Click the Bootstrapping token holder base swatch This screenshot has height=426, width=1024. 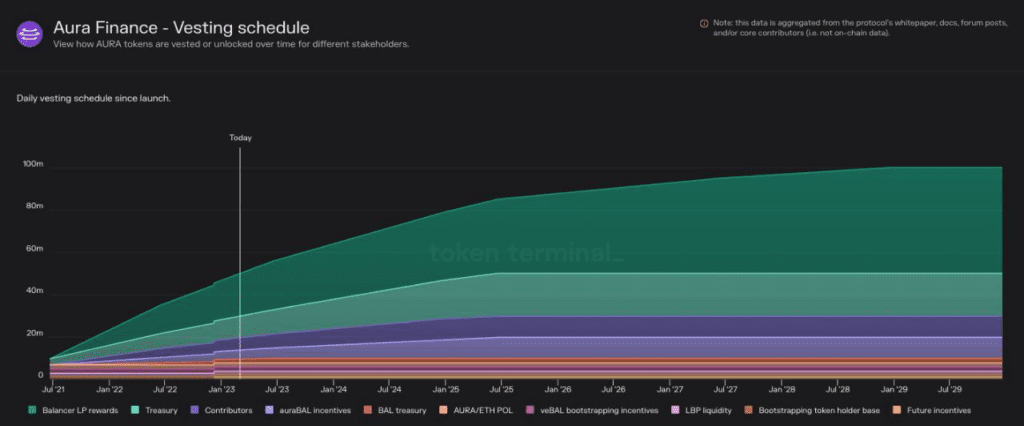pyautogui.click(x=748, y=410)
